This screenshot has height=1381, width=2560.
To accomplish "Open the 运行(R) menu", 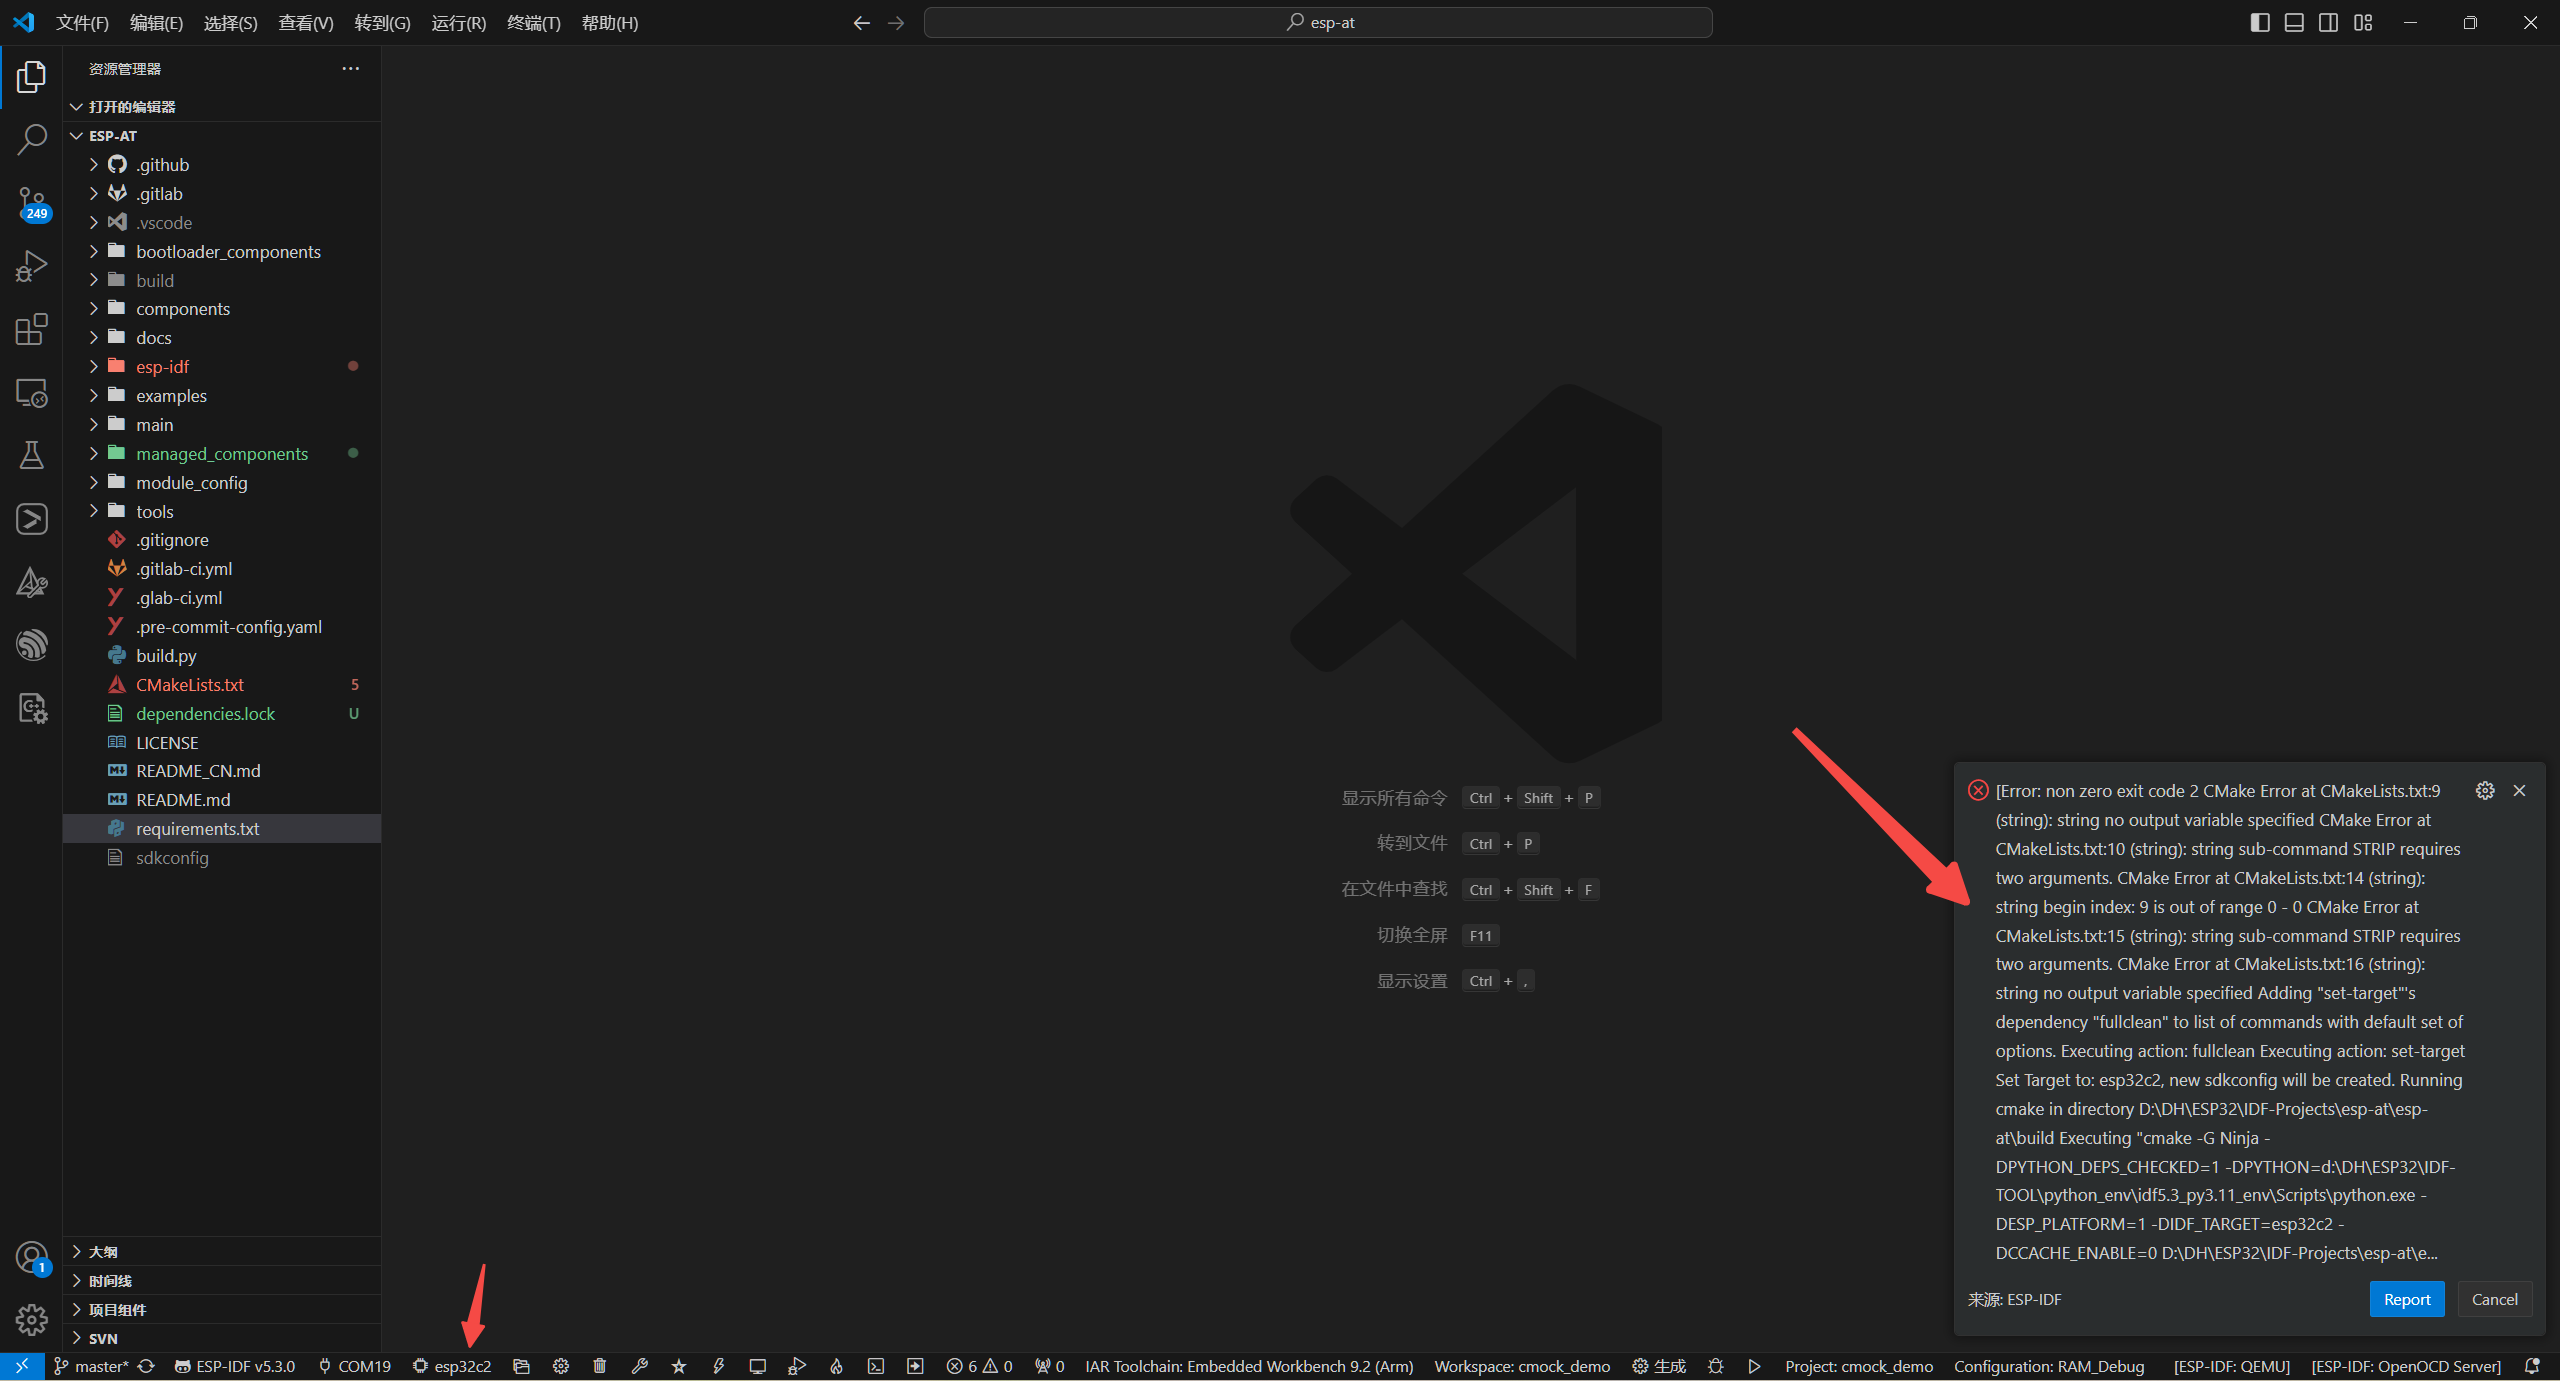I will click(458, 22).
